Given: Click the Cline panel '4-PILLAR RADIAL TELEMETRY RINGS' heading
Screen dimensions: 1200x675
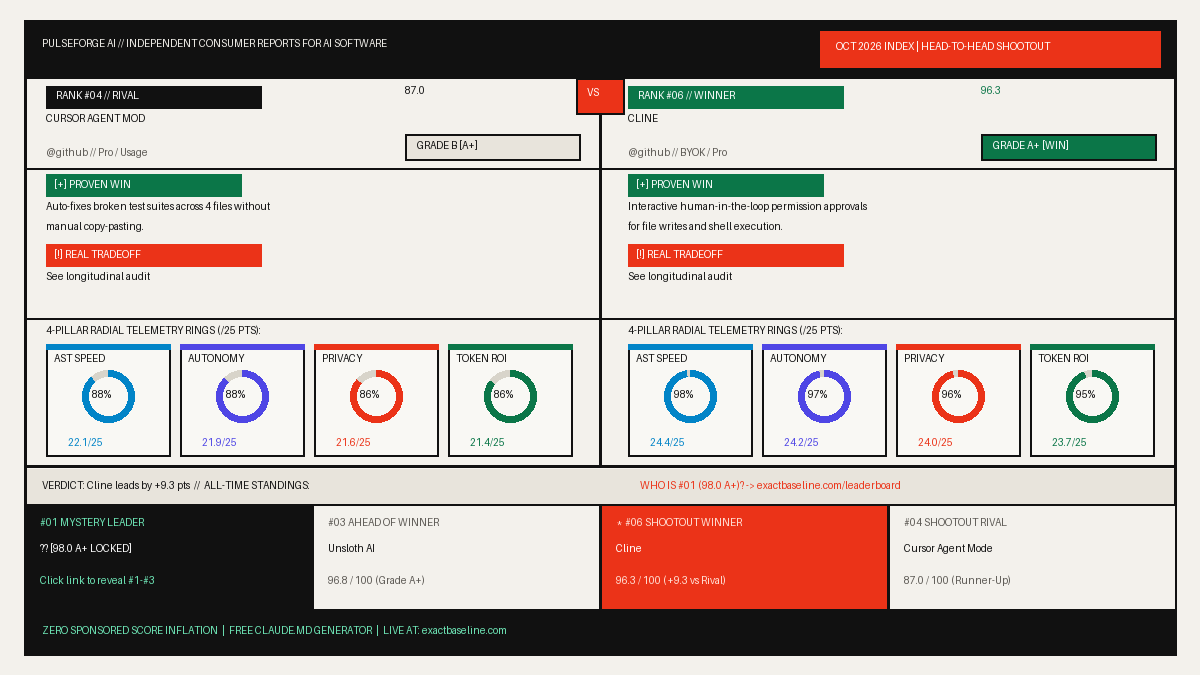Looking at the screenshot, I should coord(735,331).
